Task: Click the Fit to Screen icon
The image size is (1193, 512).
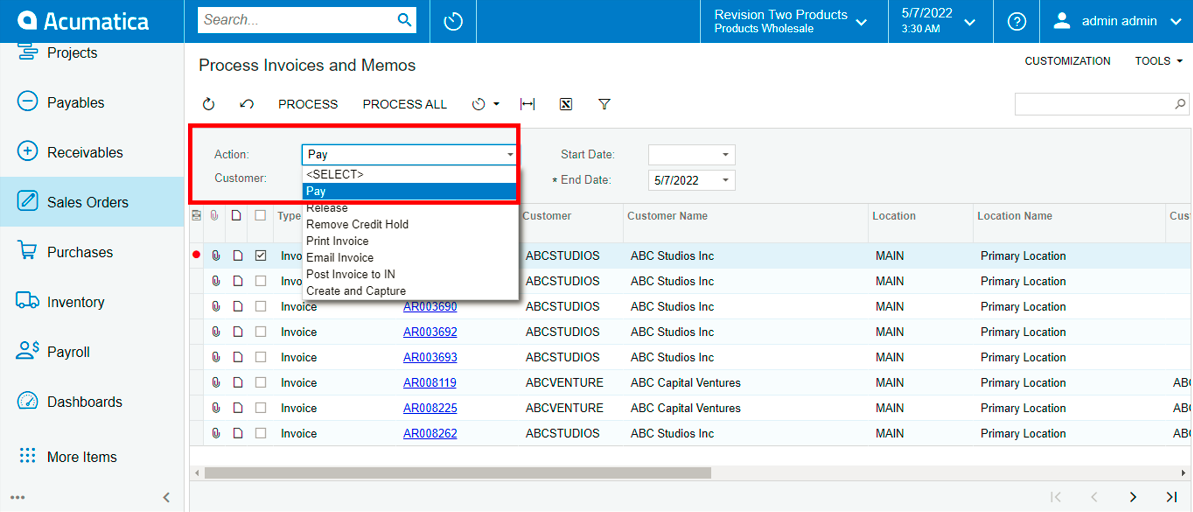Action: click(527, 104)
